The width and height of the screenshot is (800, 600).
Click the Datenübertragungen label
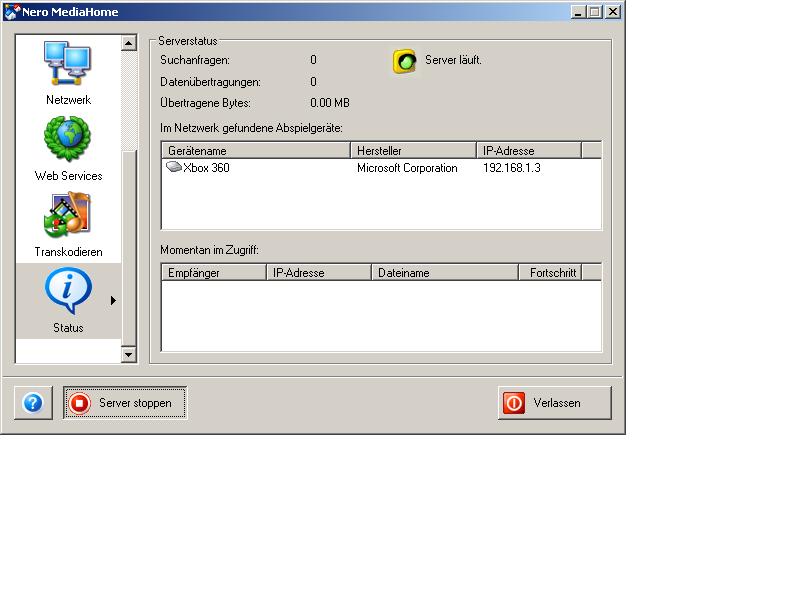pyautogui.click(x=210, y=82)
